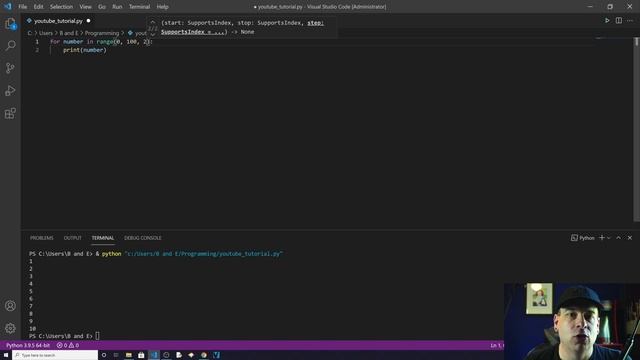
Task: Open the Source Control view
Action: coord(10,68)
